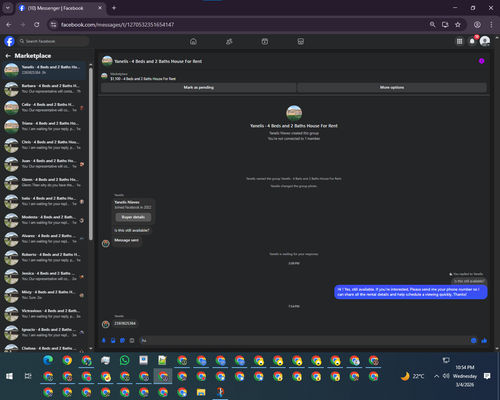Open the Triana conversation in the list

[44, 126]
